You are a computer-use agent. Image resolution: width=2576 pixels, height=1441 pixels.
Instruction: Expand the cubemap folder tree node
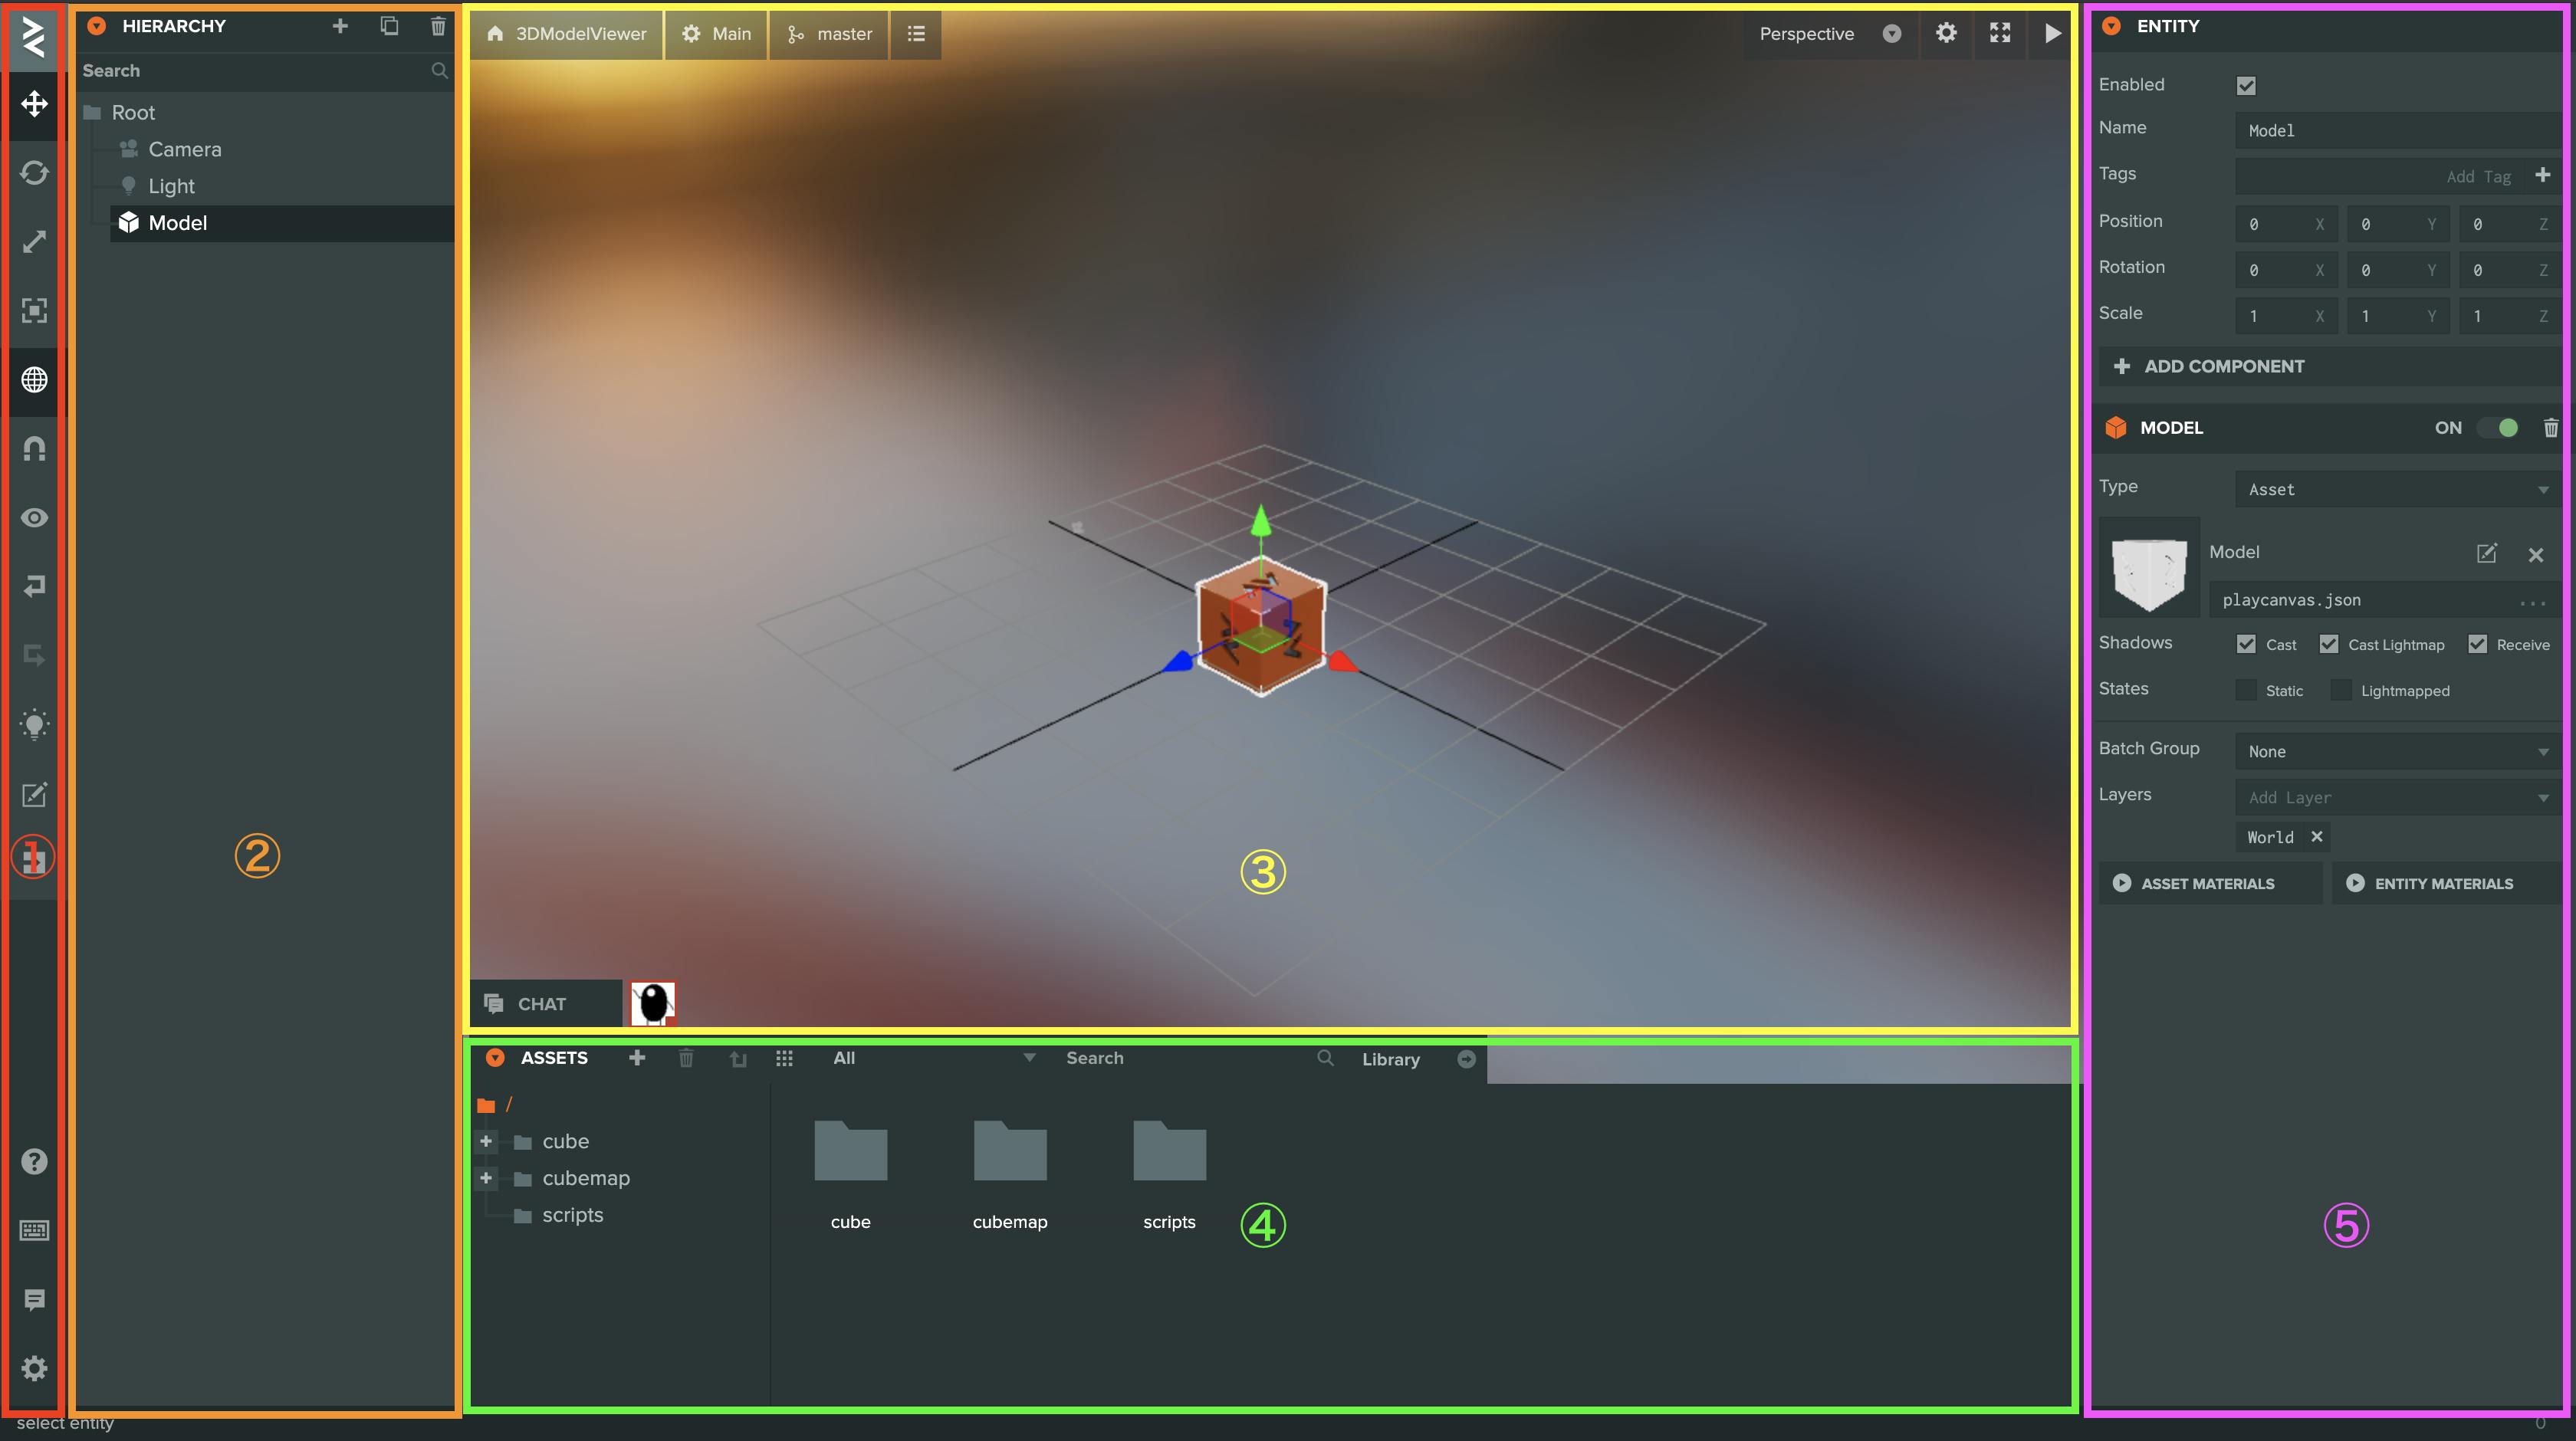pyautogui.click(x=486, y=1178)
